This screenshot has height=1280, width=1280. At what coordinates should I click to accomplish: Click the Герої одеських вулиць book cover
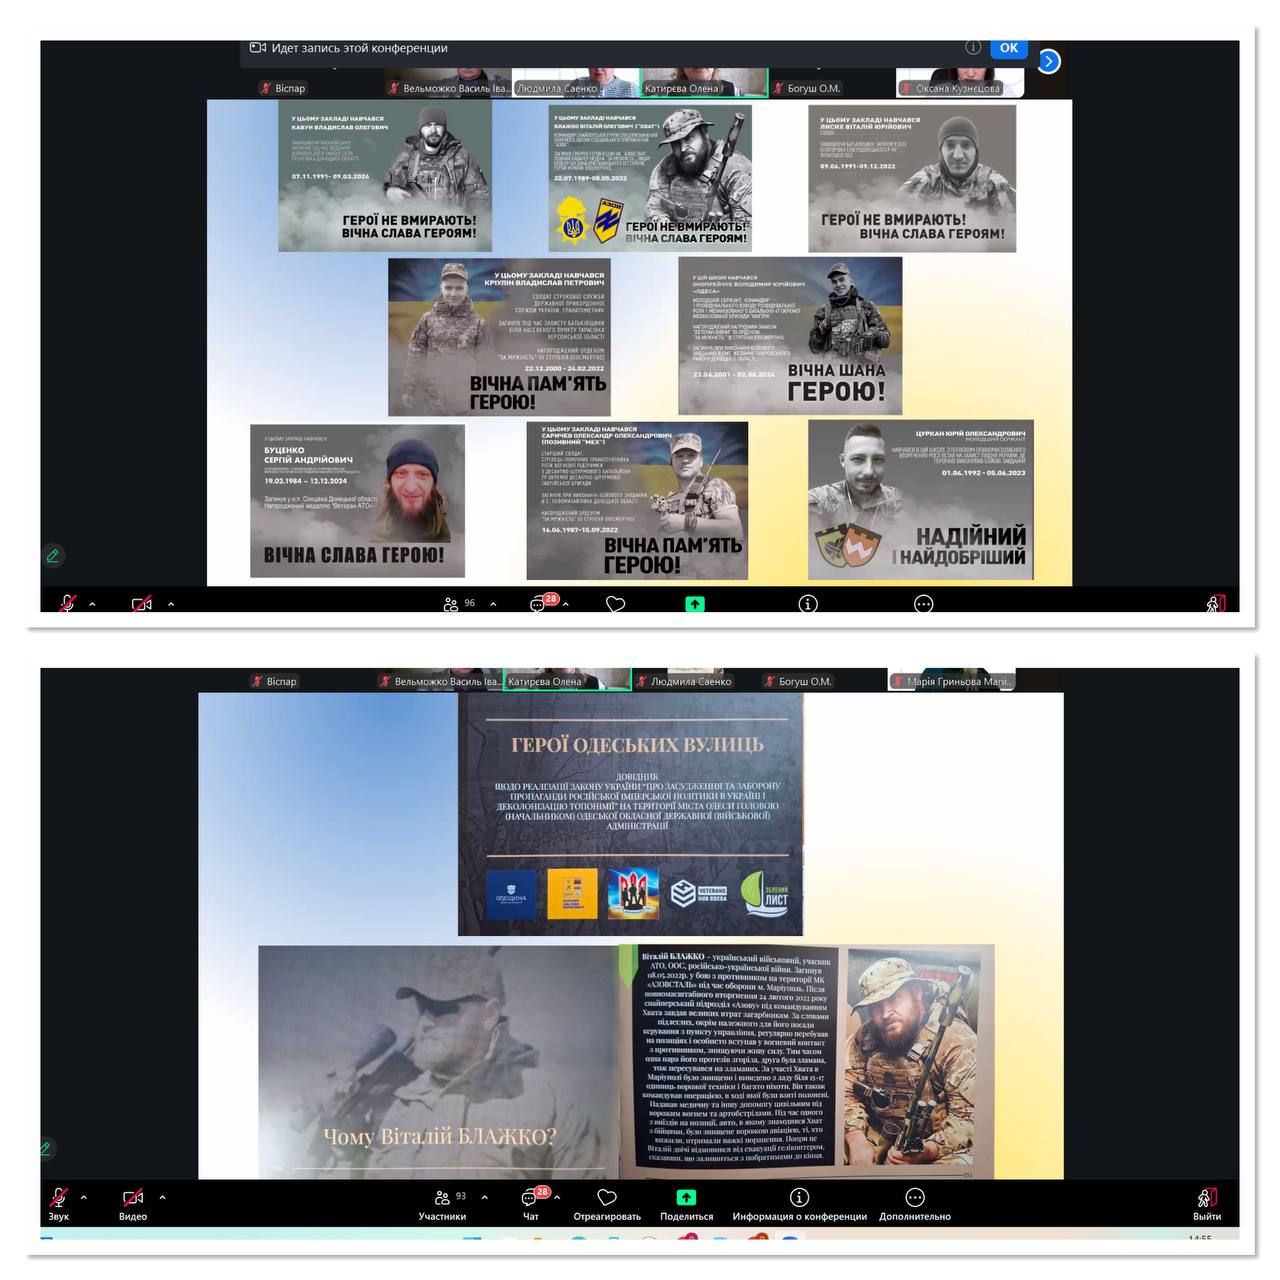(631, 814)
